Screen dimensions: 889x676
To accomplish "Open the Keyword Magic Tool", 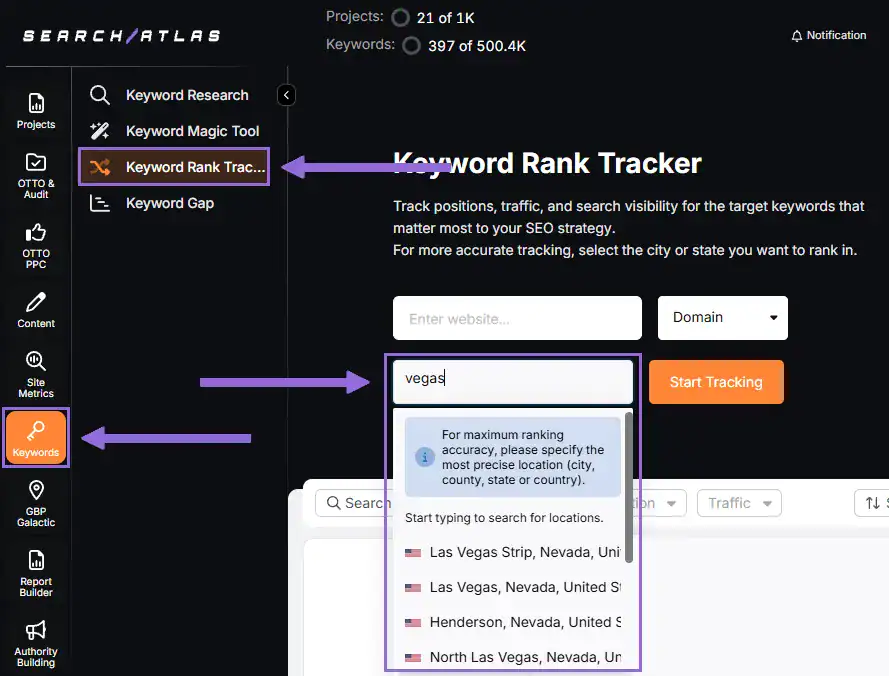I will 191,130.
